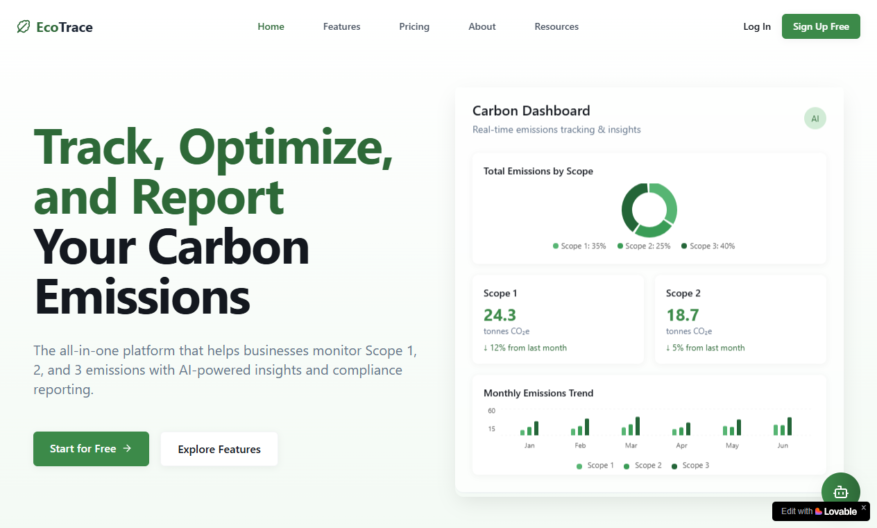Click the Lovable heart logo icon
Image resolution: width=877 pixels, height=528 pixels.
click(x=818, y=511)
